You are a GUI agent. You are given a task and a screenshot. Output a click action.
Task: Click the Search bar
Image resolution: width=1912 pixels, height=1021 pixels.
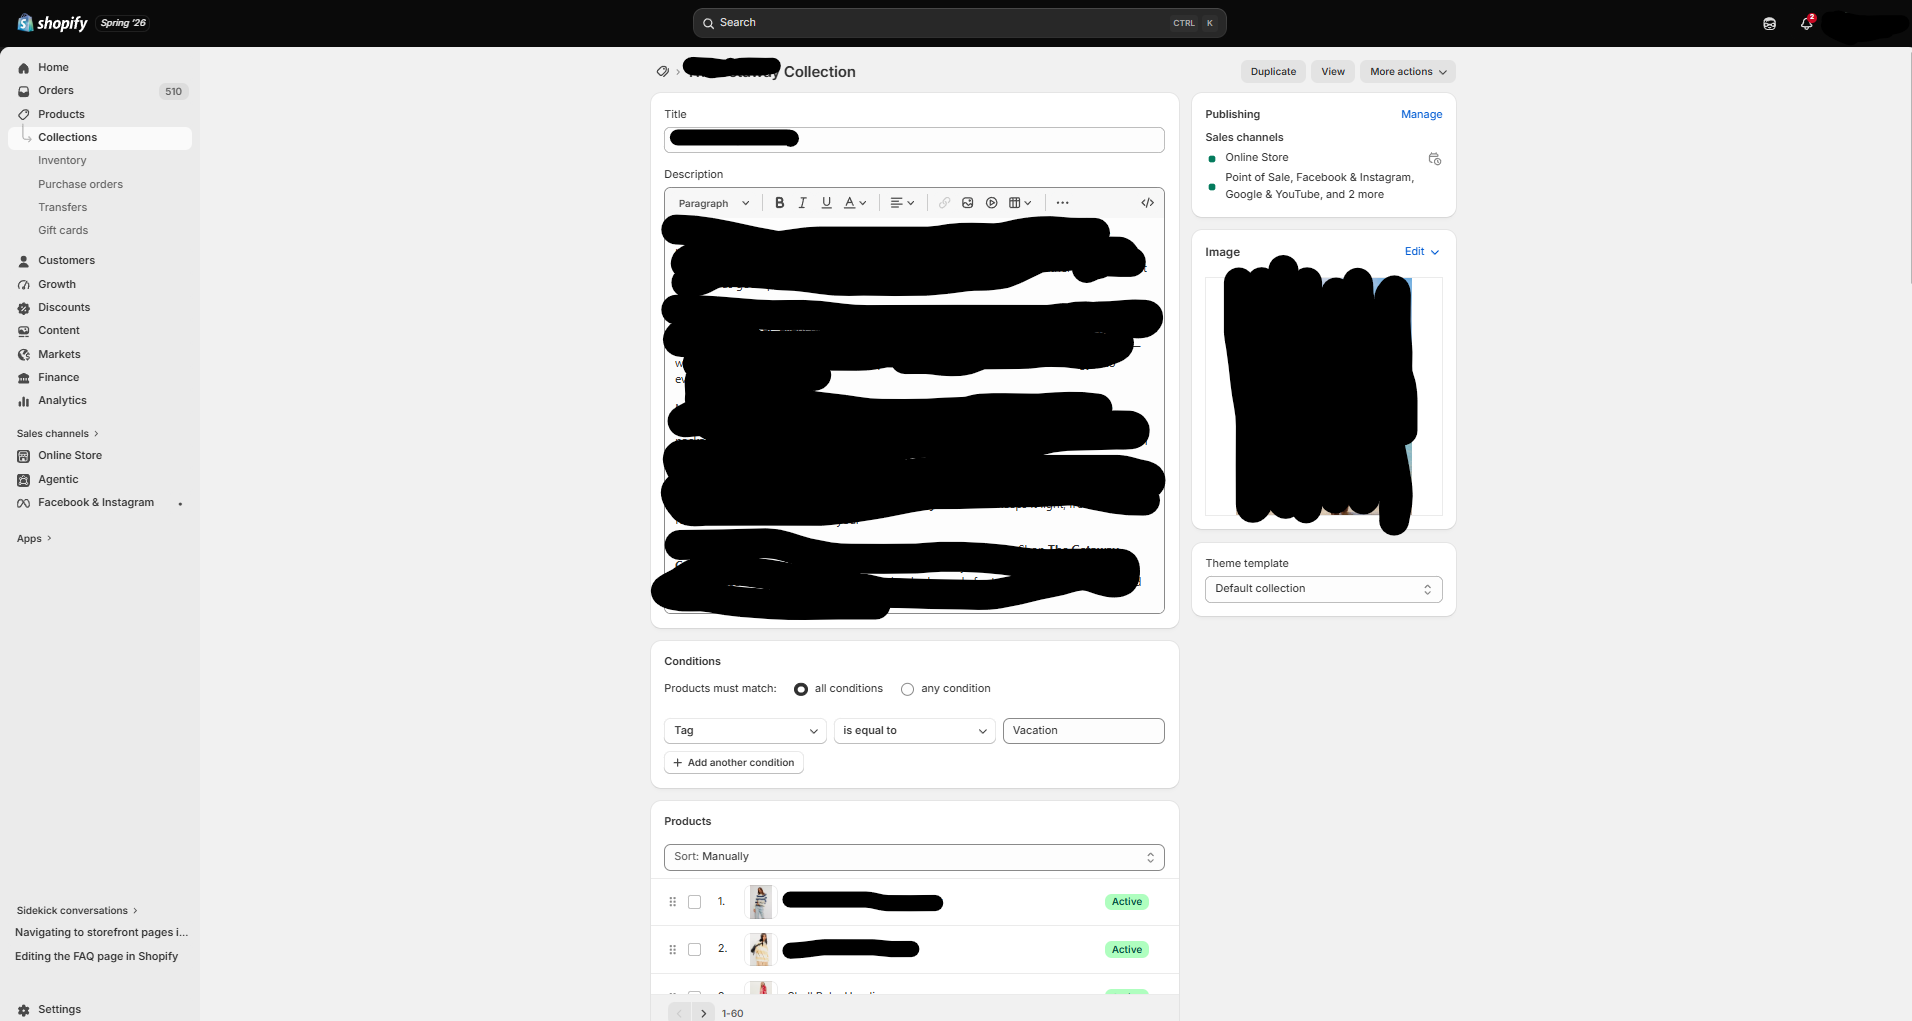point(959,23)
